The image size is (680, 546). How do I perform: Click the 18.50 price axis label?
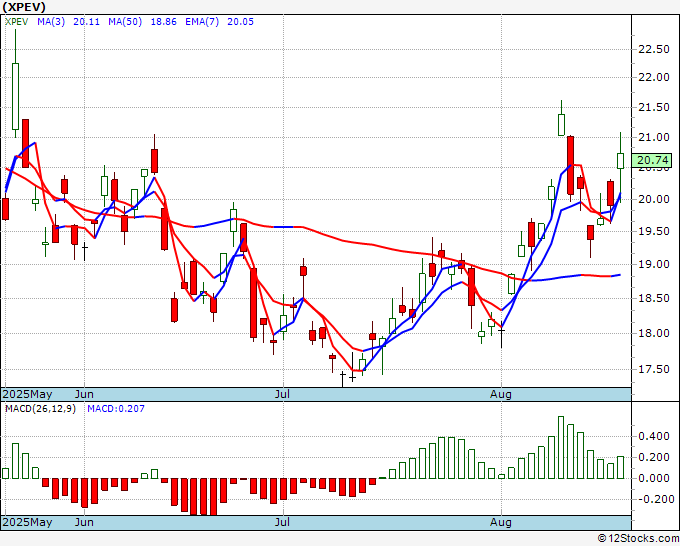click(654, 298)
